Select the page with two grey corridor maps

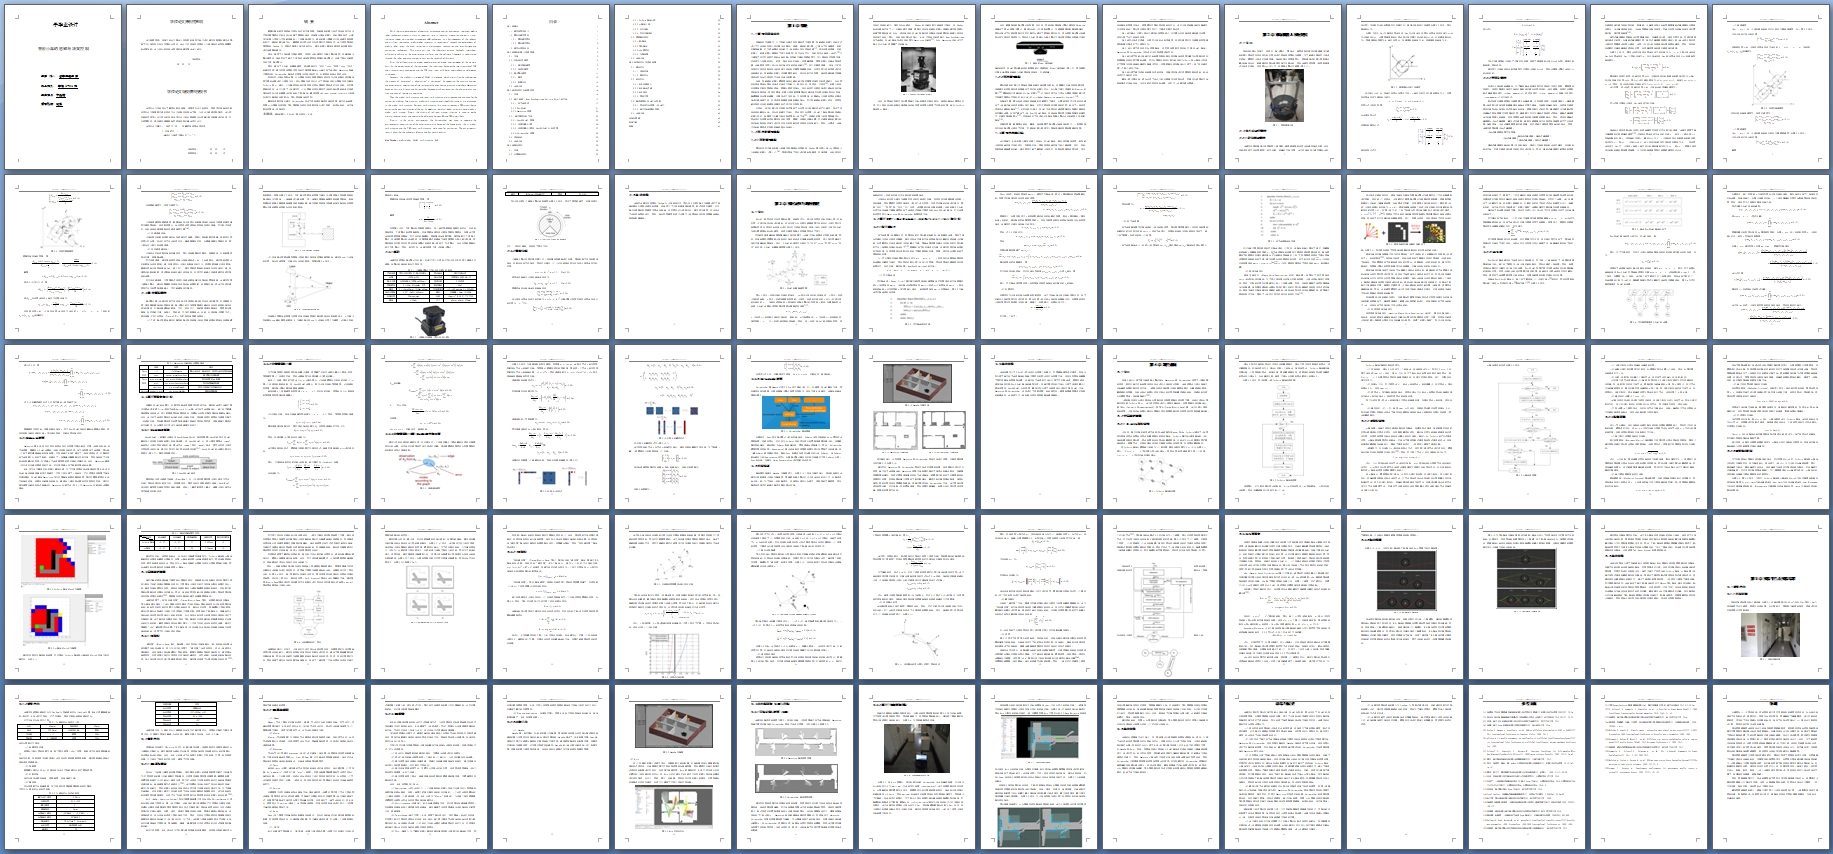pos(794,767)
